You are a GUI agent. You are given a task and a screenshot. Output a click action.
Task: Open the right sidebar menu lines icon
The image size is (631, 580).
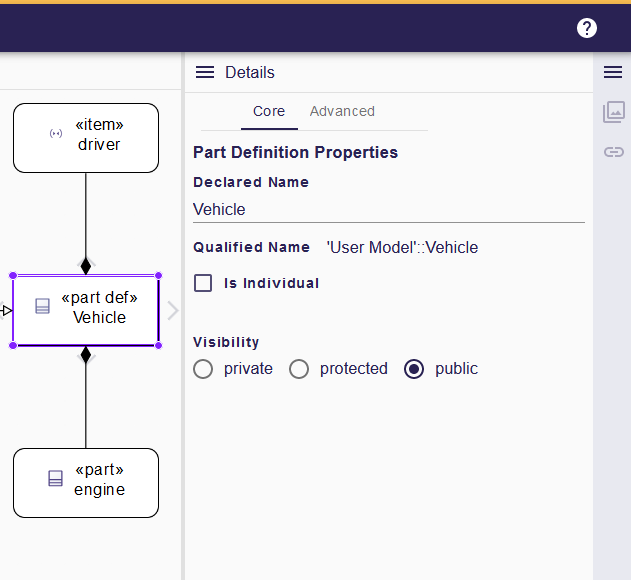point(613,72)
